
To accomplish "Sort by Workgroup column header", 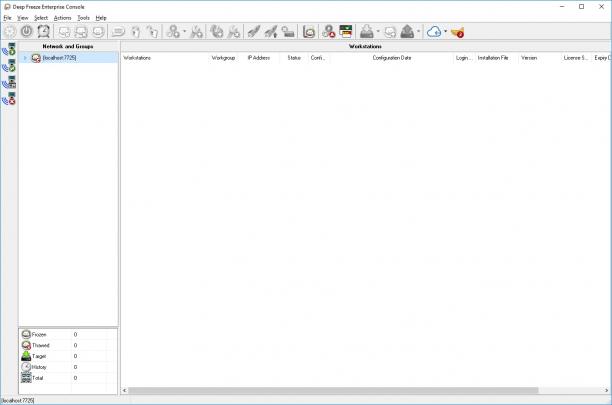I will (223, 58).
